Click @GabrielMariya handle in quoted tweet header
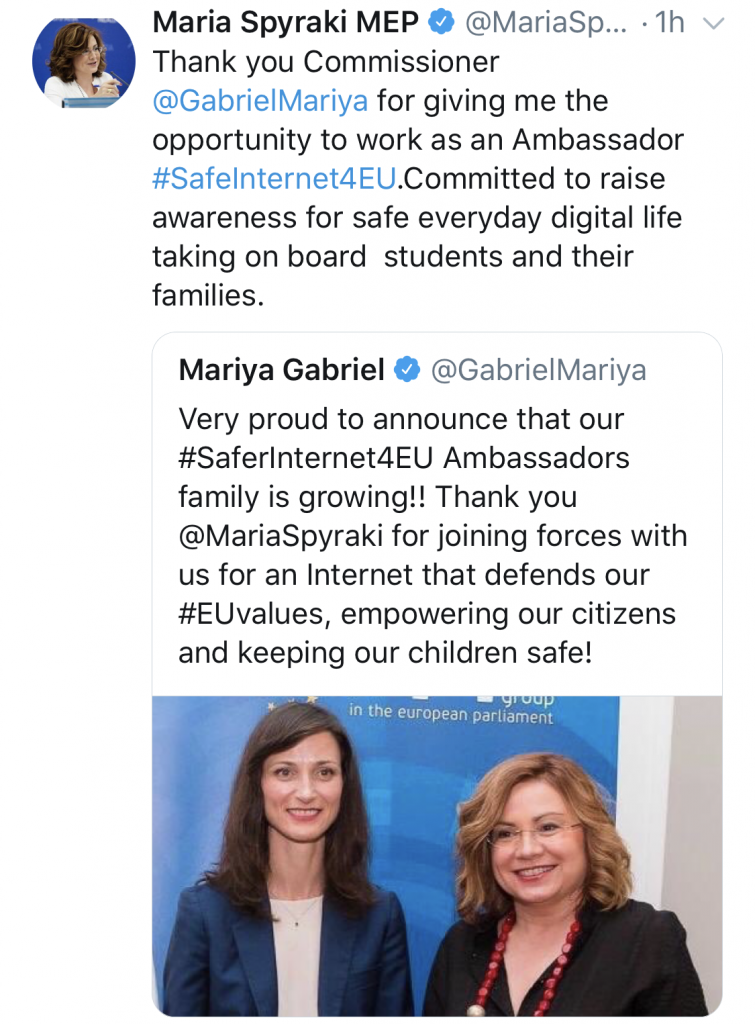The height and width of the screenshot is (1024, 755). pyautogui.click(x=538, y=370)
